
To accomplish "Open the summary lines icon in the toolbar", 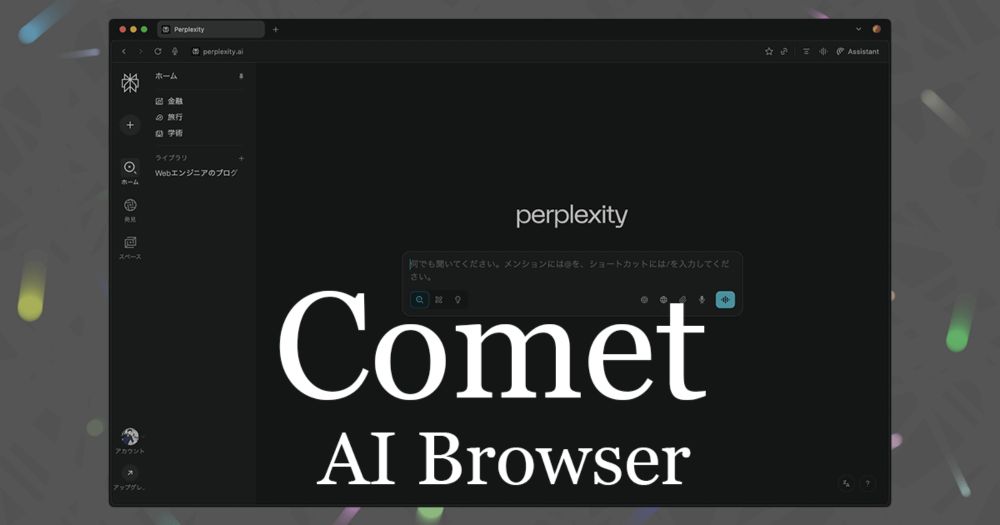I will pyautogui.click(x=806, y=52).
